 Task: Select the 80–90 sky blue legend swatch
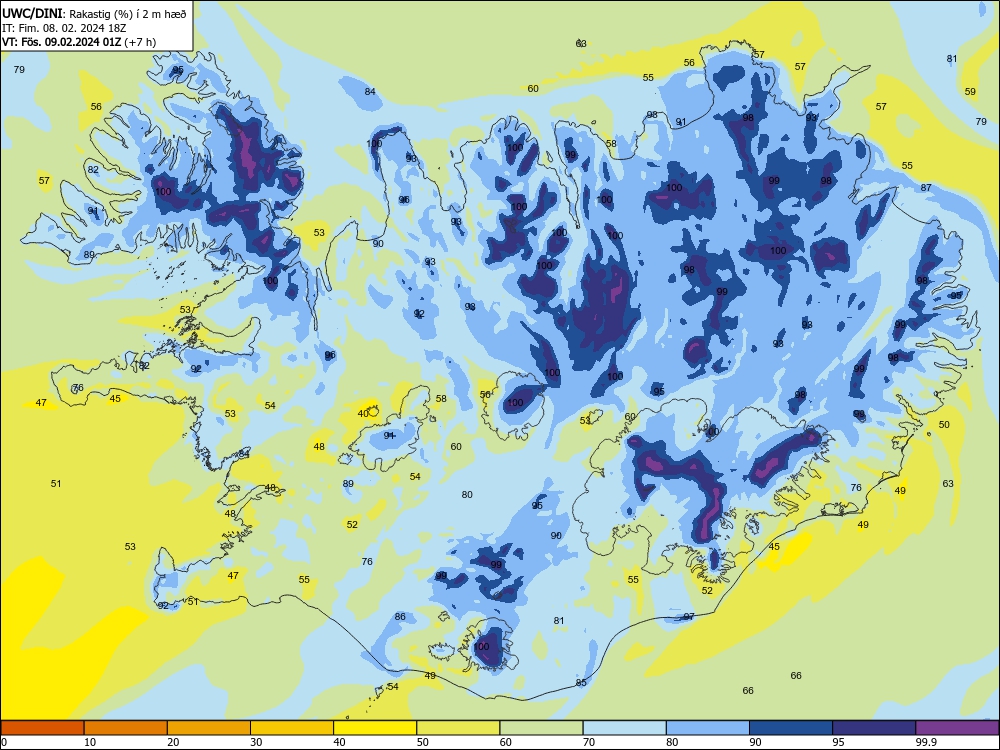point(708,728)
